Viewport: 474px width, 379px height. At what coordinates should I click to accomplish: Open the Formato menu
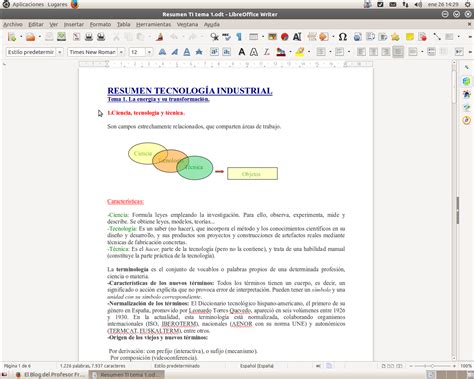point(100,24)
